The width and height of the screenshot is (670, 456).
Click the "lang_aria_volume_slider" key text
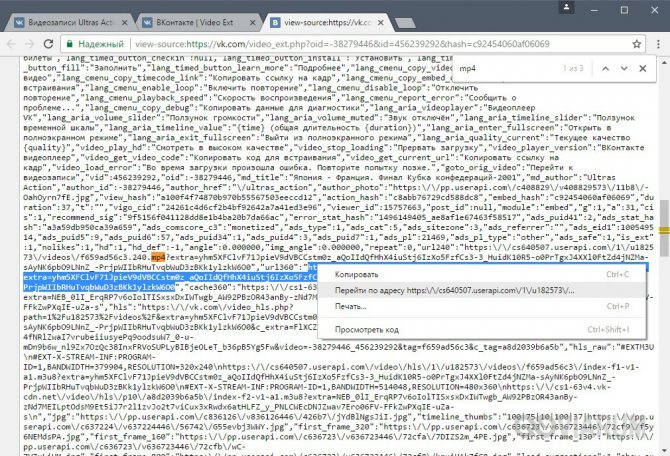point(102,118)
